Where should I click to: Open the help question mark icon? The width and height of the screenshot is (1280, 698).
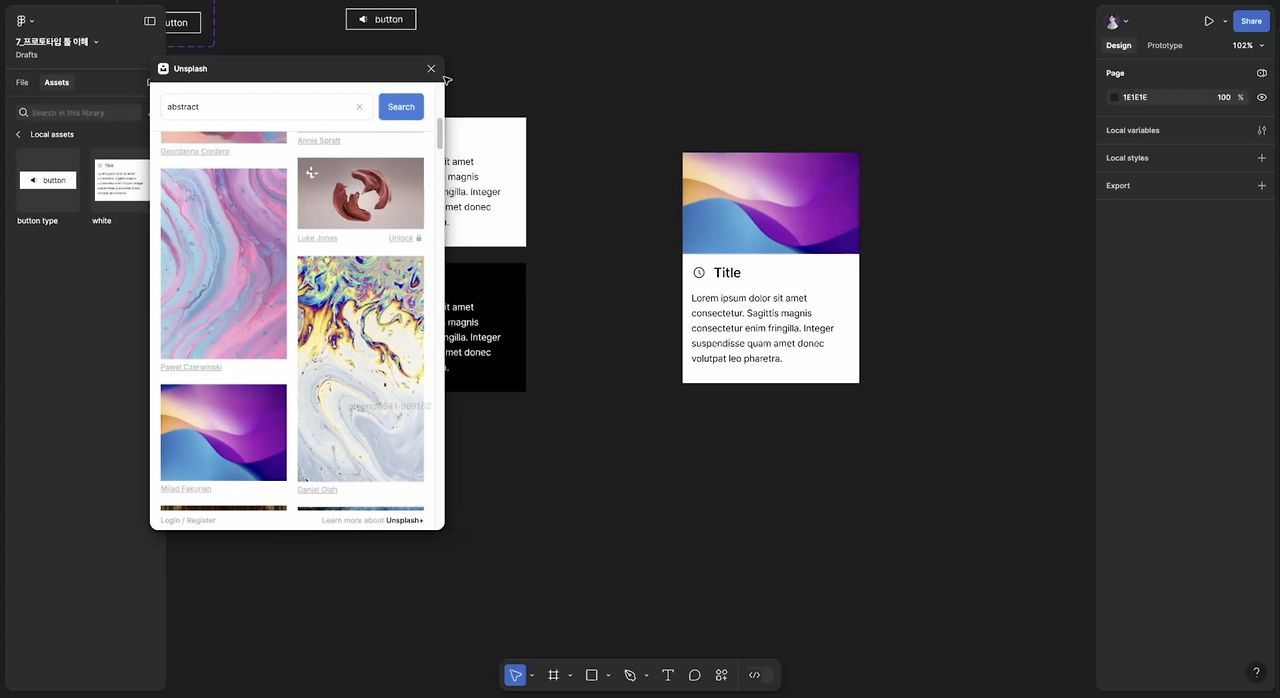pos(1257,673)
